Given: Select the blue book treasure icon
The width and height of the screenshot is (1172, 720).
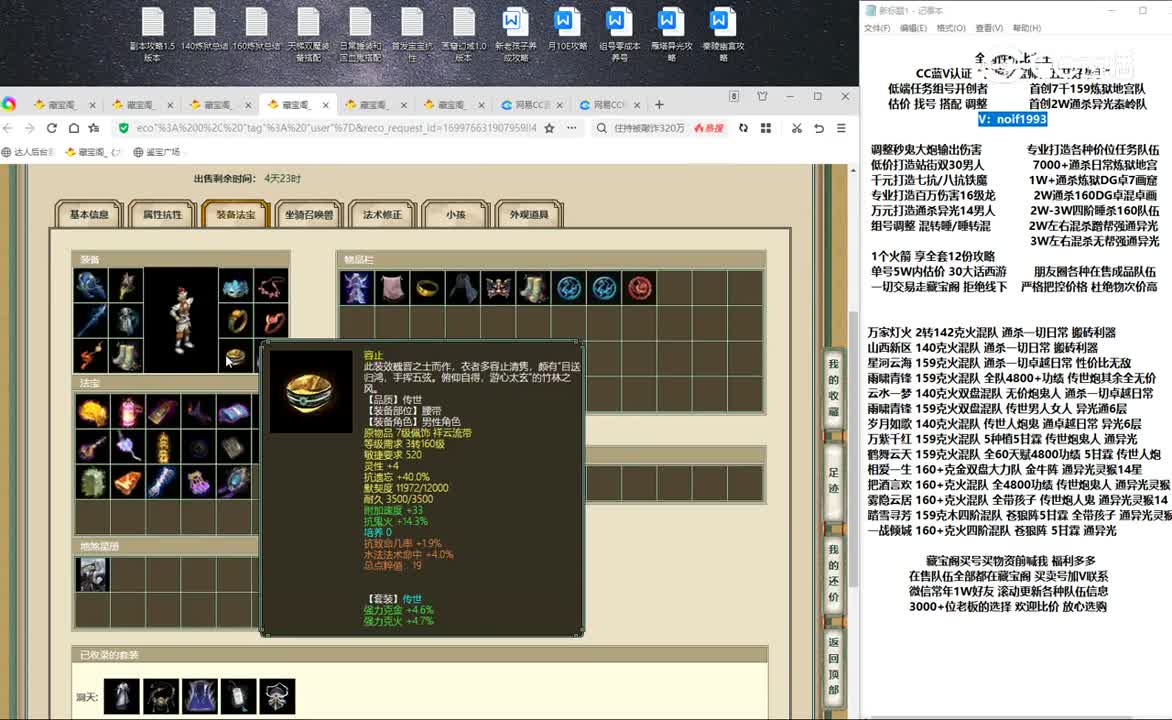Looking at the screenshot, I should click(x=234, y=410).
